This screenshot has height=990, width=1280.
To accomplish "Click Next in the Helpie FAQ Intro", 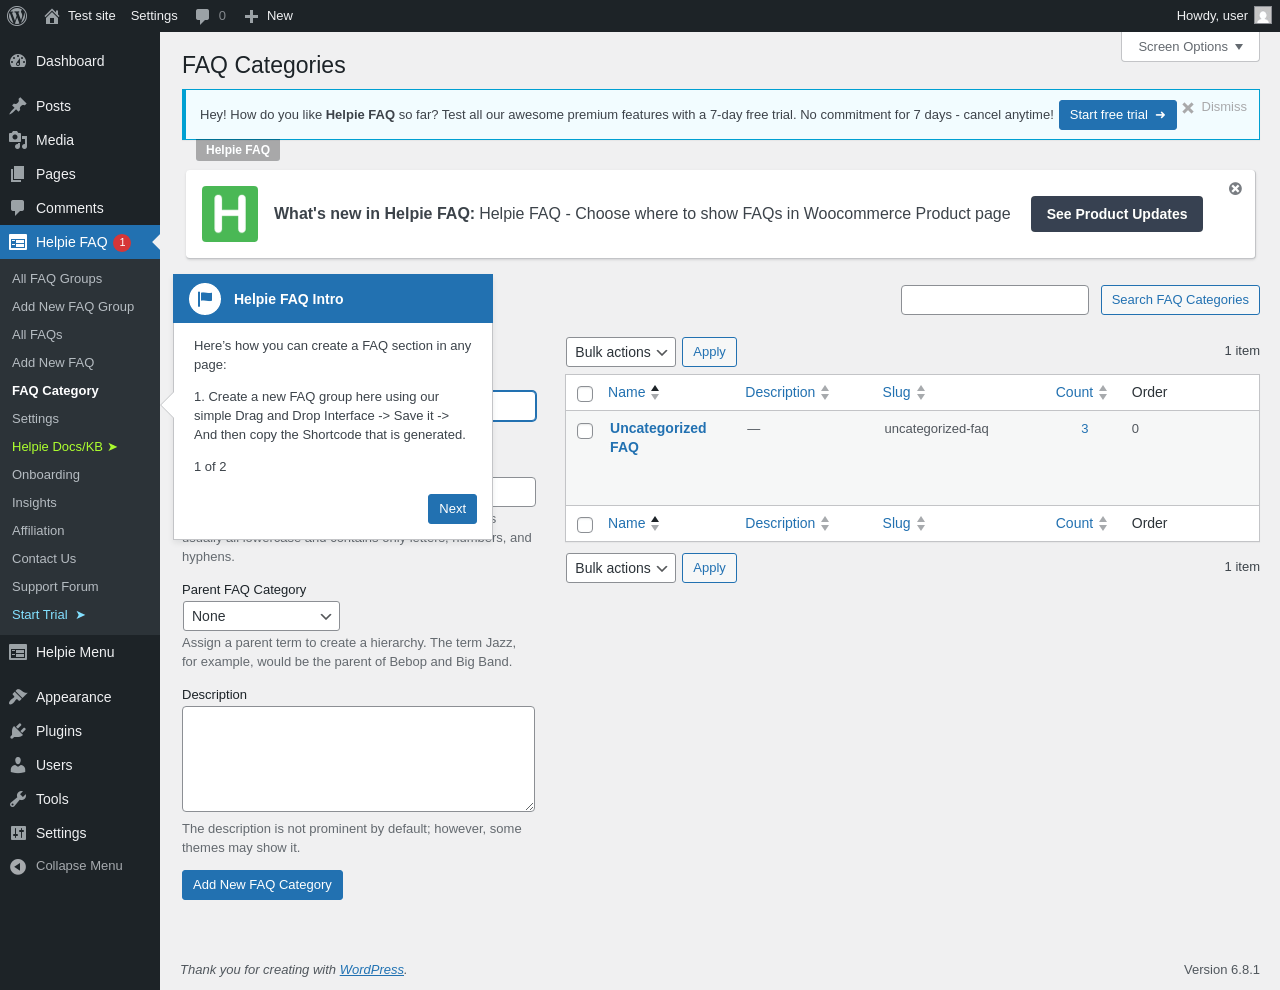I will click(x=452, y=509).
